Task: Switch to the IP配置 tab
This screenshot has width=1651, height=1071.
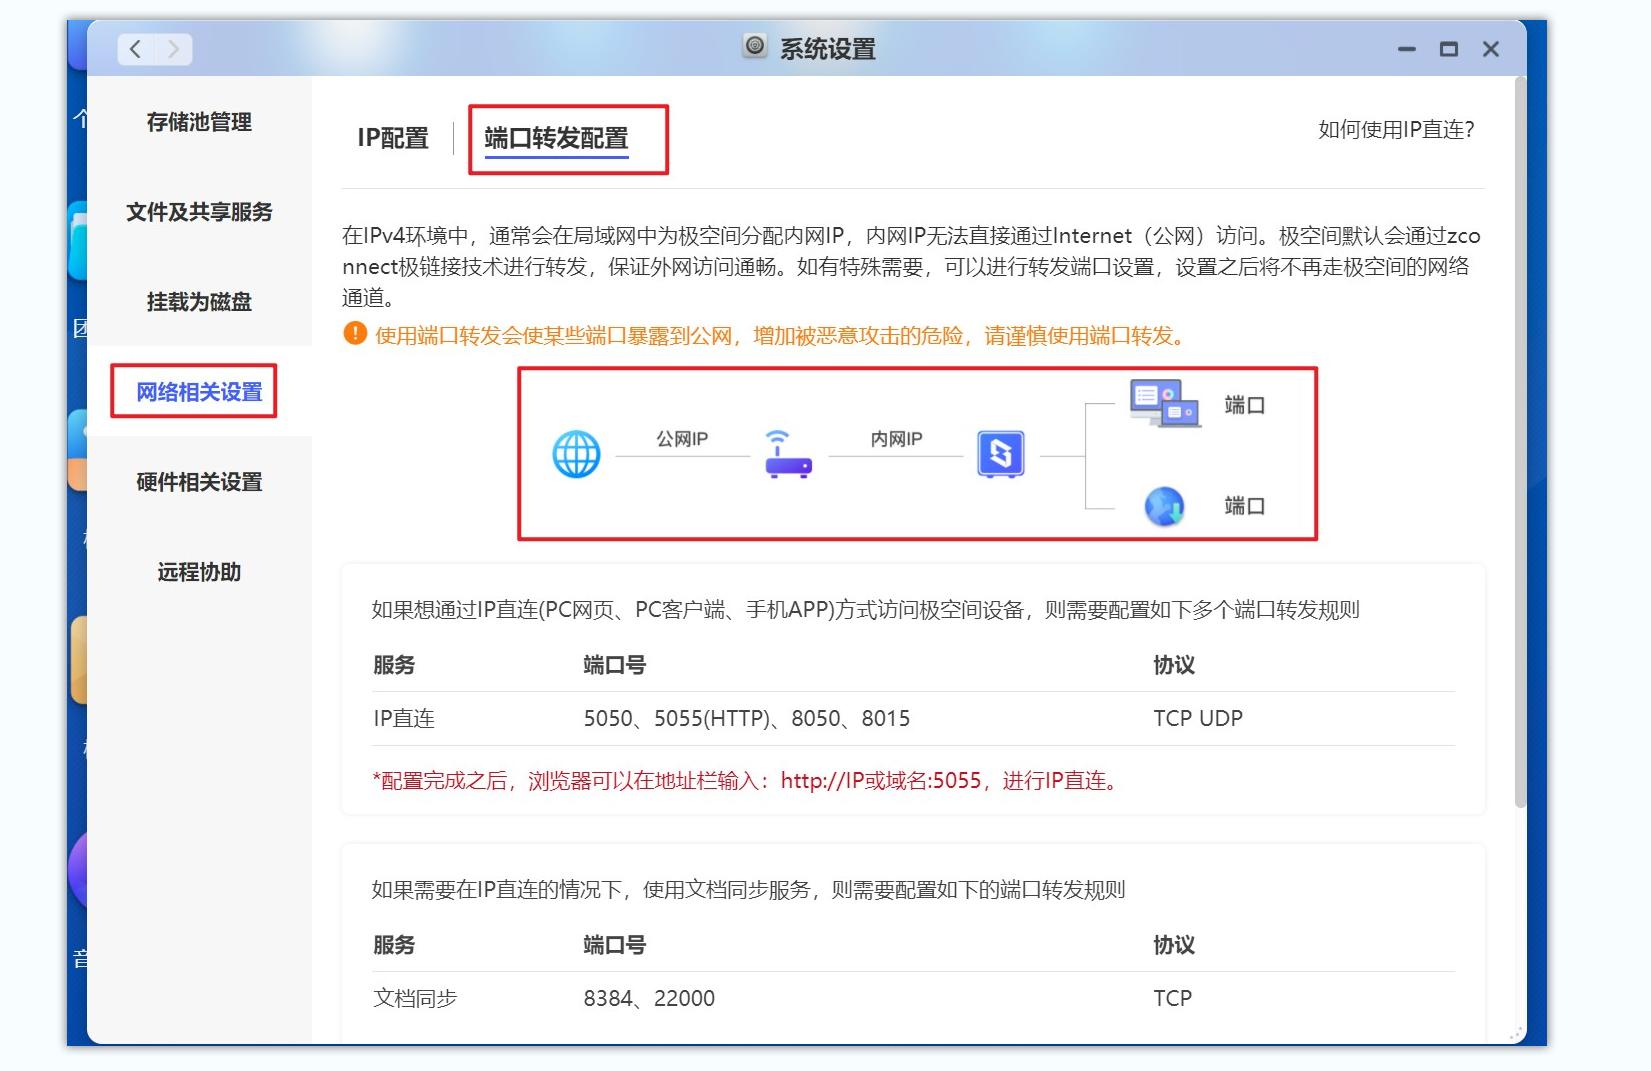Action: click(394, 136)
